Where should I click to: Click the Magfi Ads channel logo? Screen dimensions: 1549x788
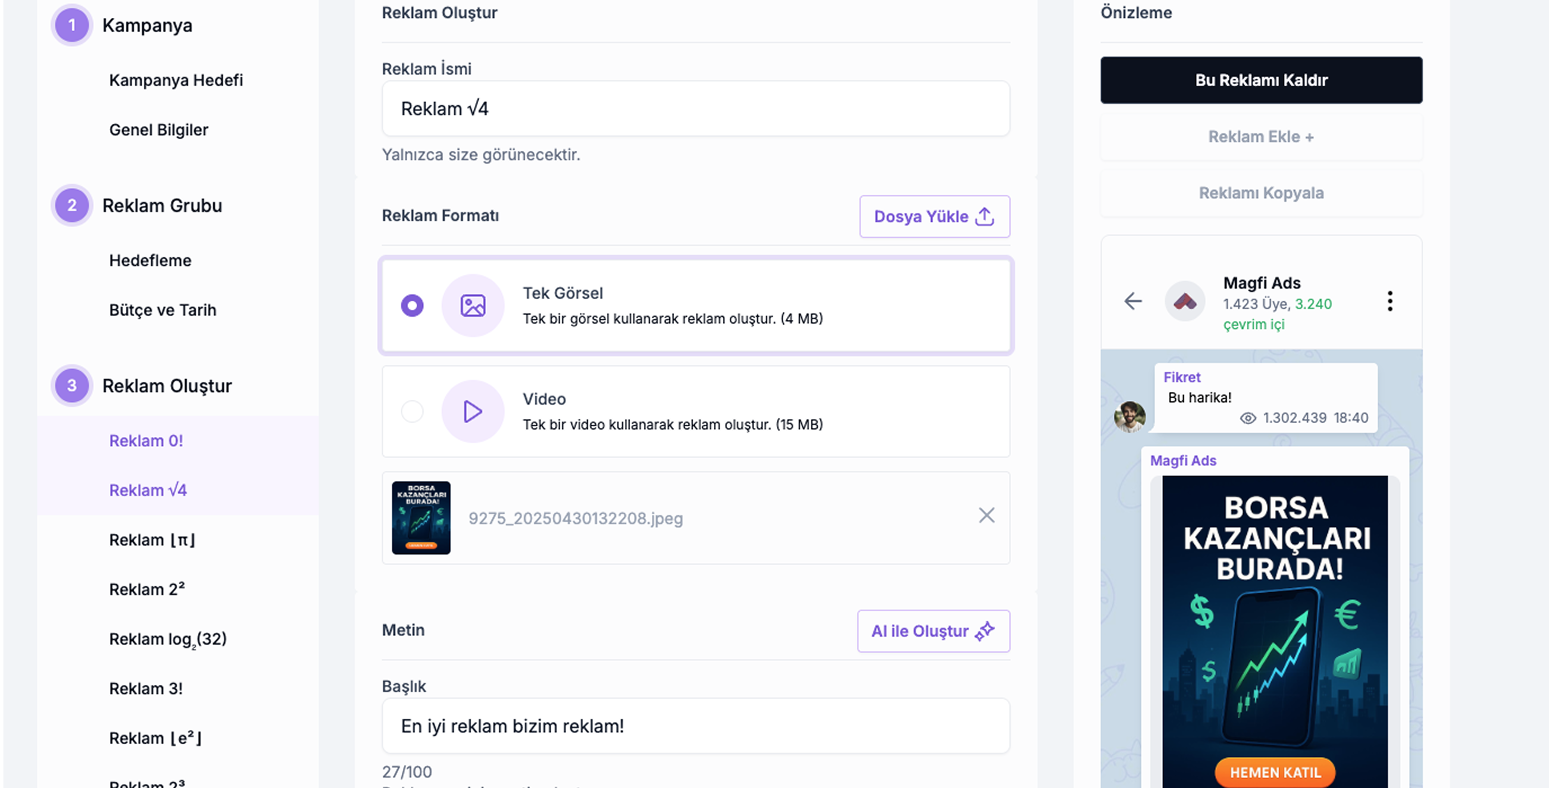click(x=1185, y=301)
